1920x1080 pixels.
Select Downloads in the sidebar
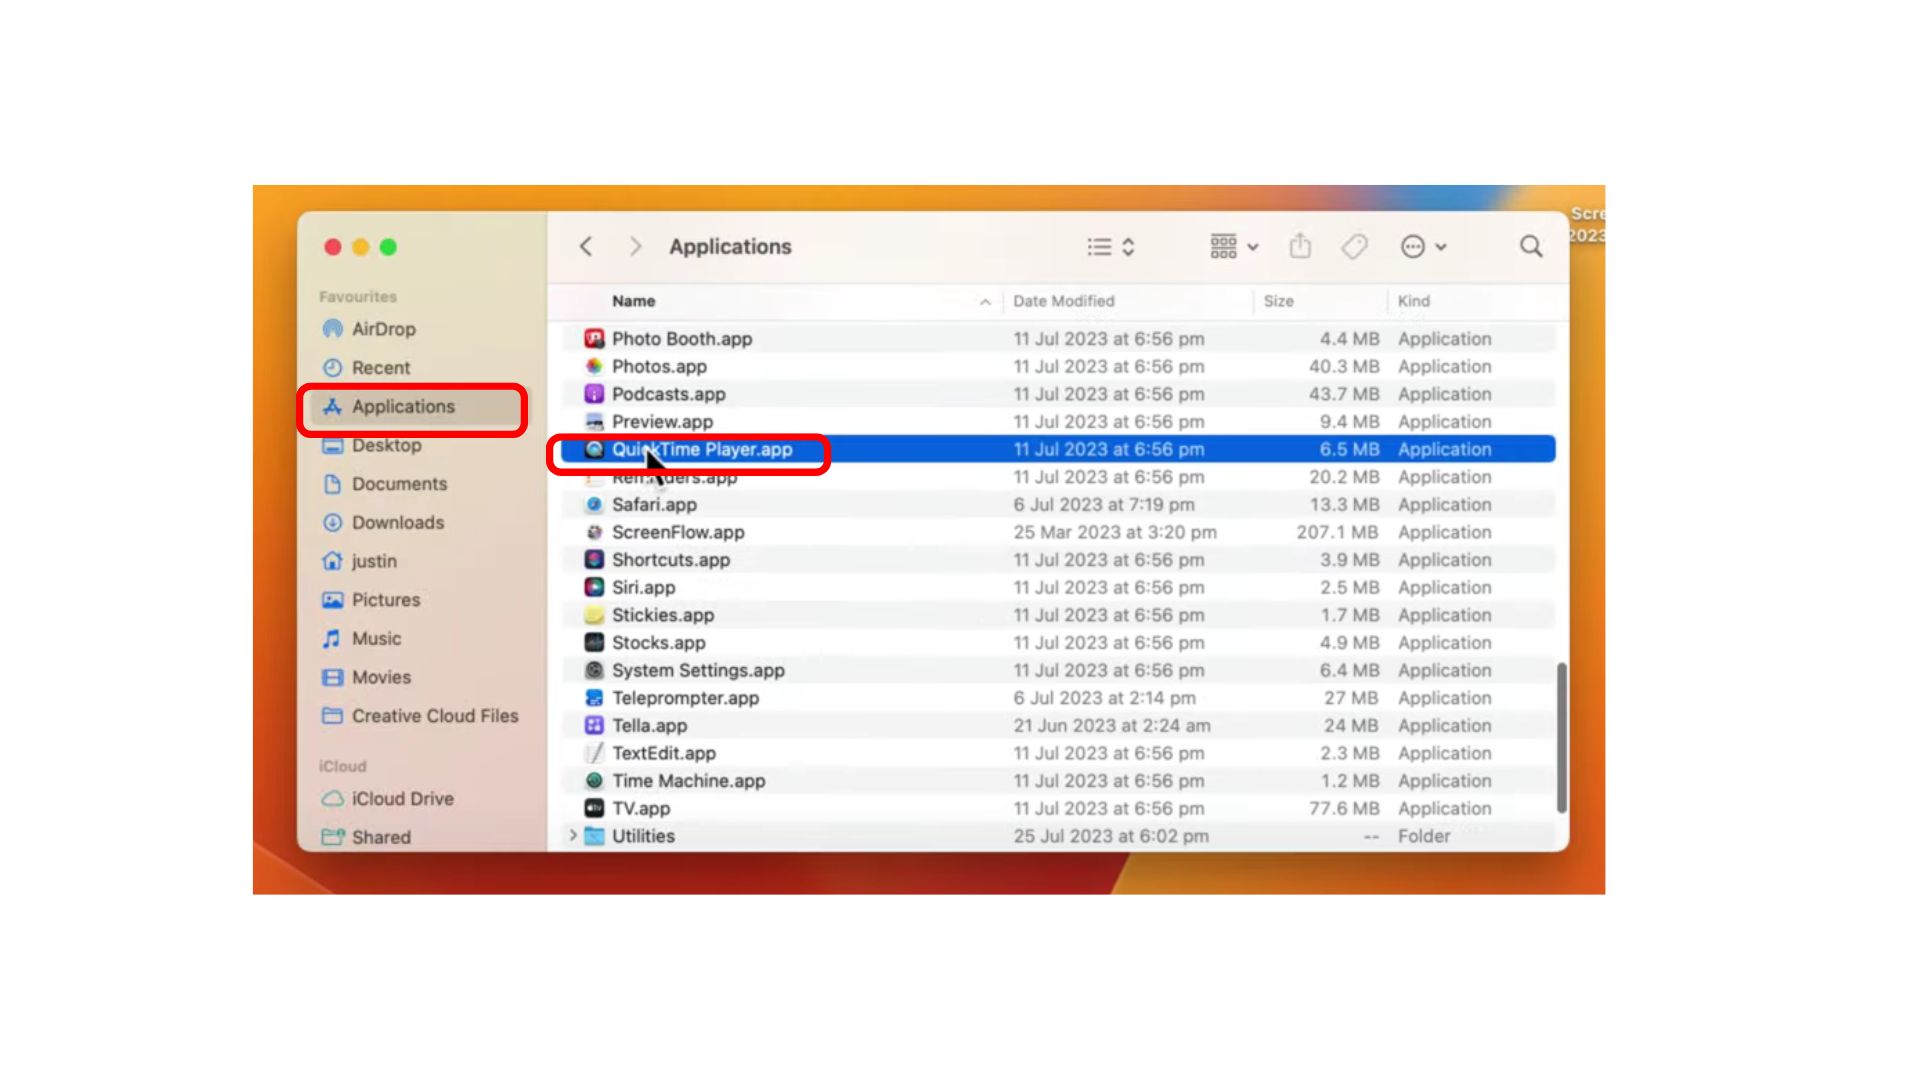coord(397,522)
